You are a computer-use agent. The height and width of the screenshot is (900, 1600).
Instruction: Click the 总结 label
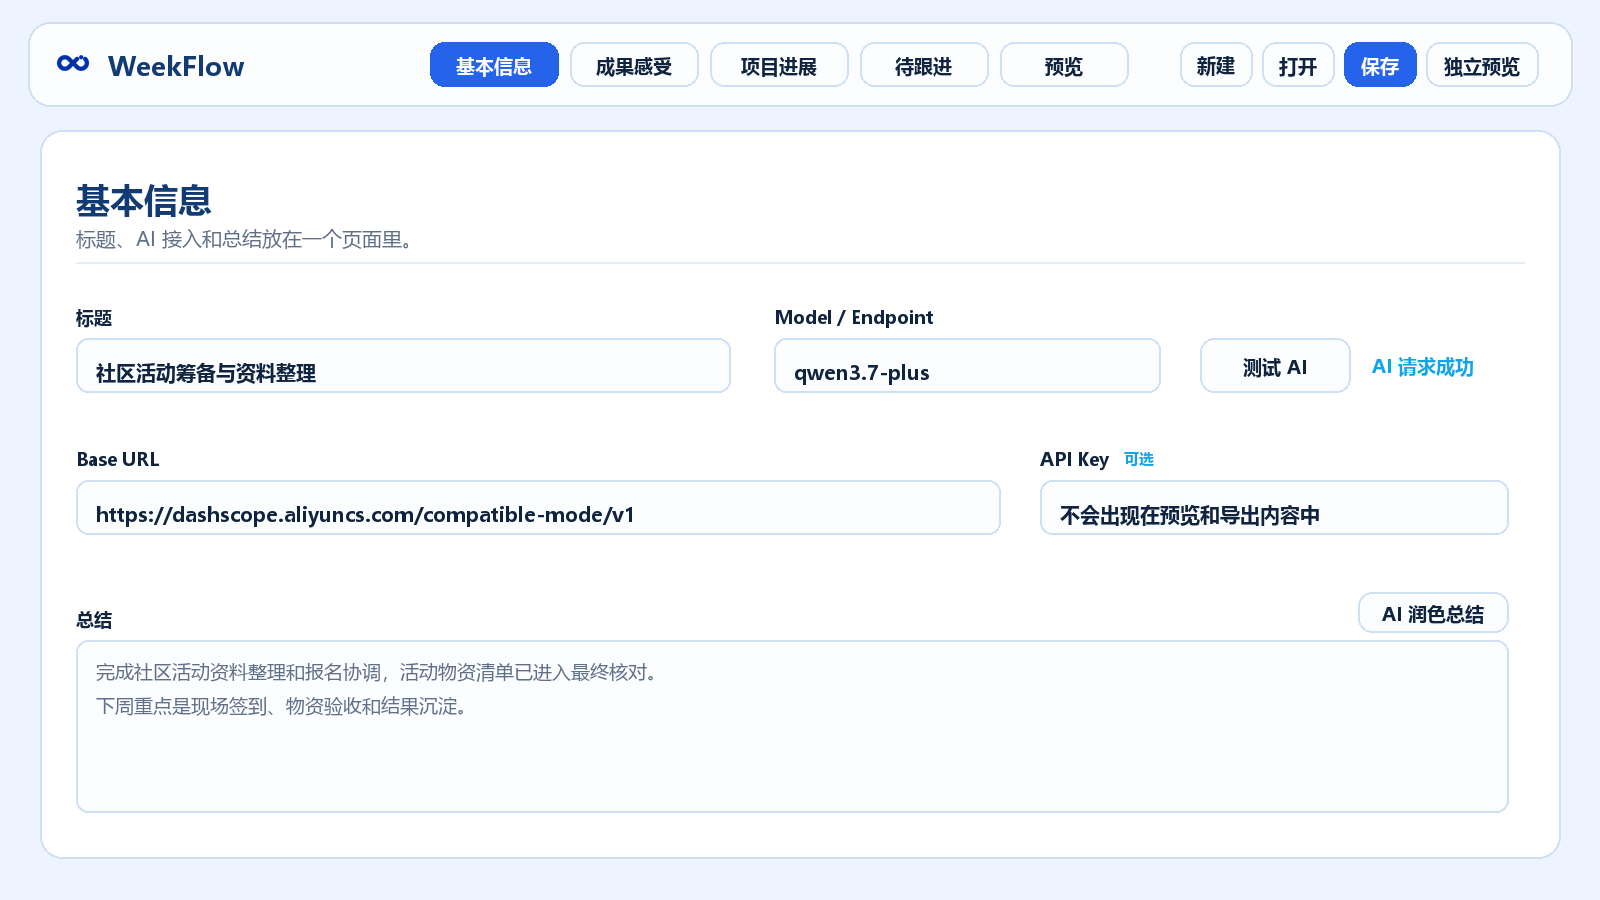tap(94, 620)
